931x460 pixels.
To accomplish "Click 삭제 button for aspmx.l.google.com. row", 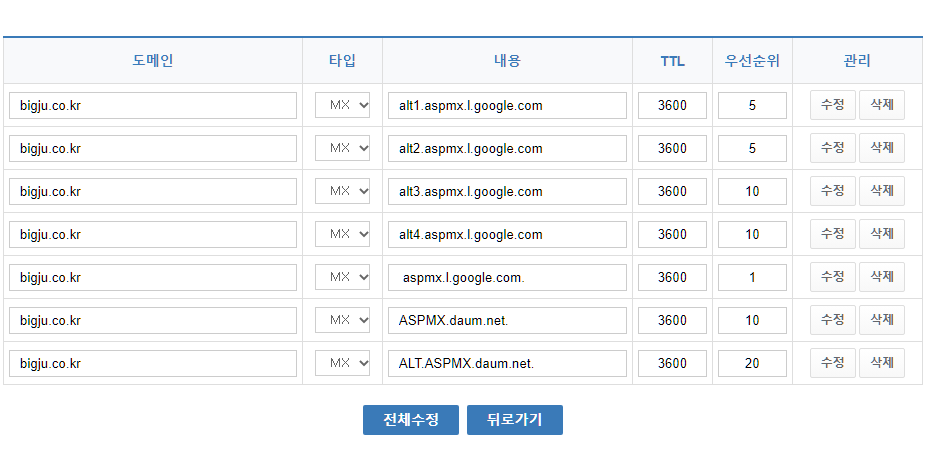I will (x=882, y=277).
